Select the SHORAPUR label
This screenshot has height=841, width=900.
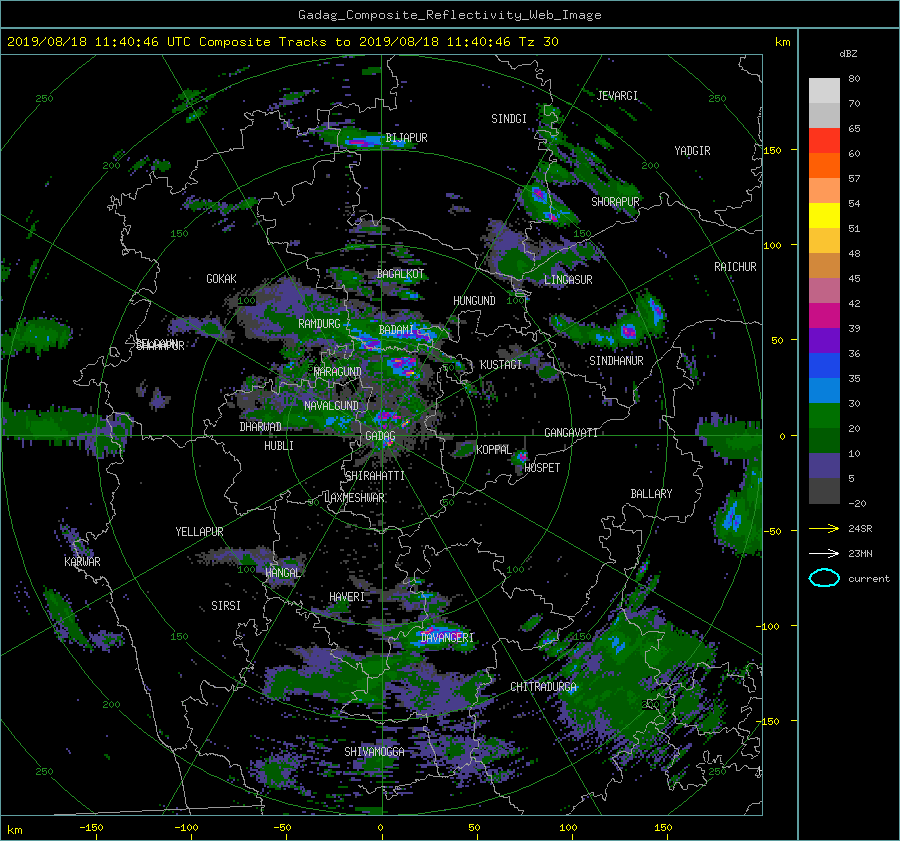click(x=615, y=202)
